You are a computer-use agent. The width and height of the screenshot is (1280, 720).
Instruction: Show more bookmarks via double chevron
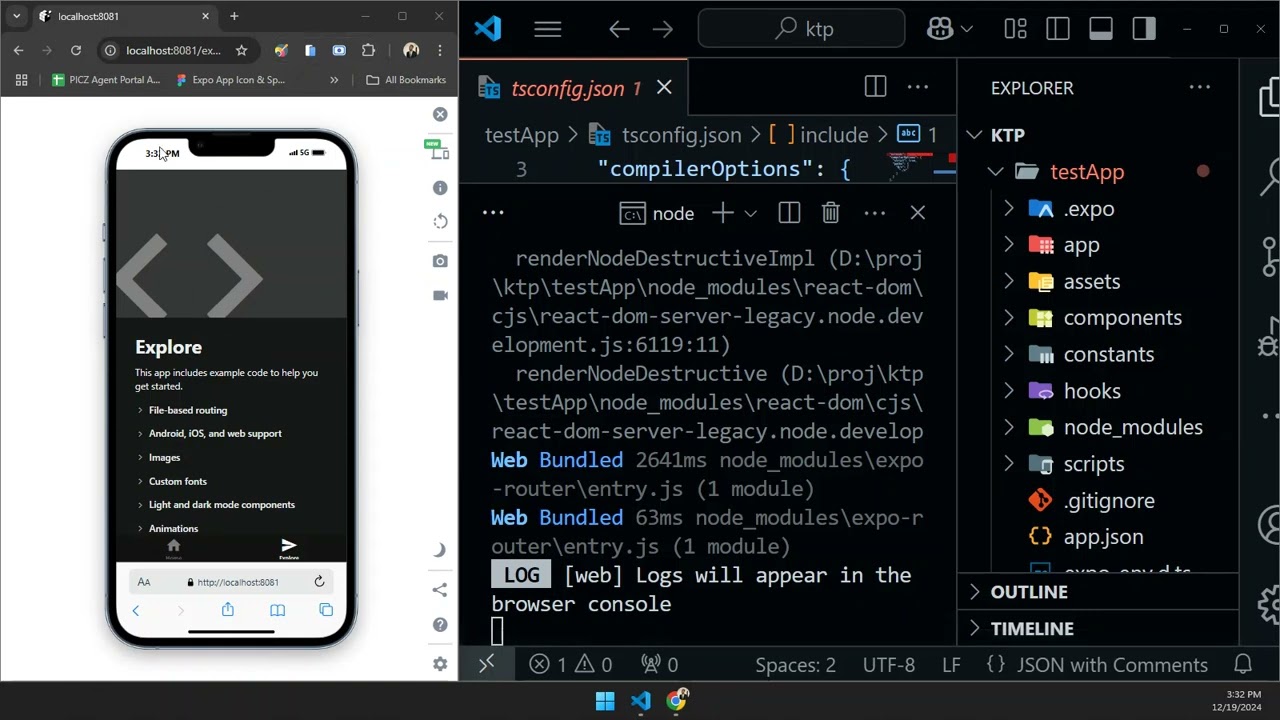click(334, 80)
